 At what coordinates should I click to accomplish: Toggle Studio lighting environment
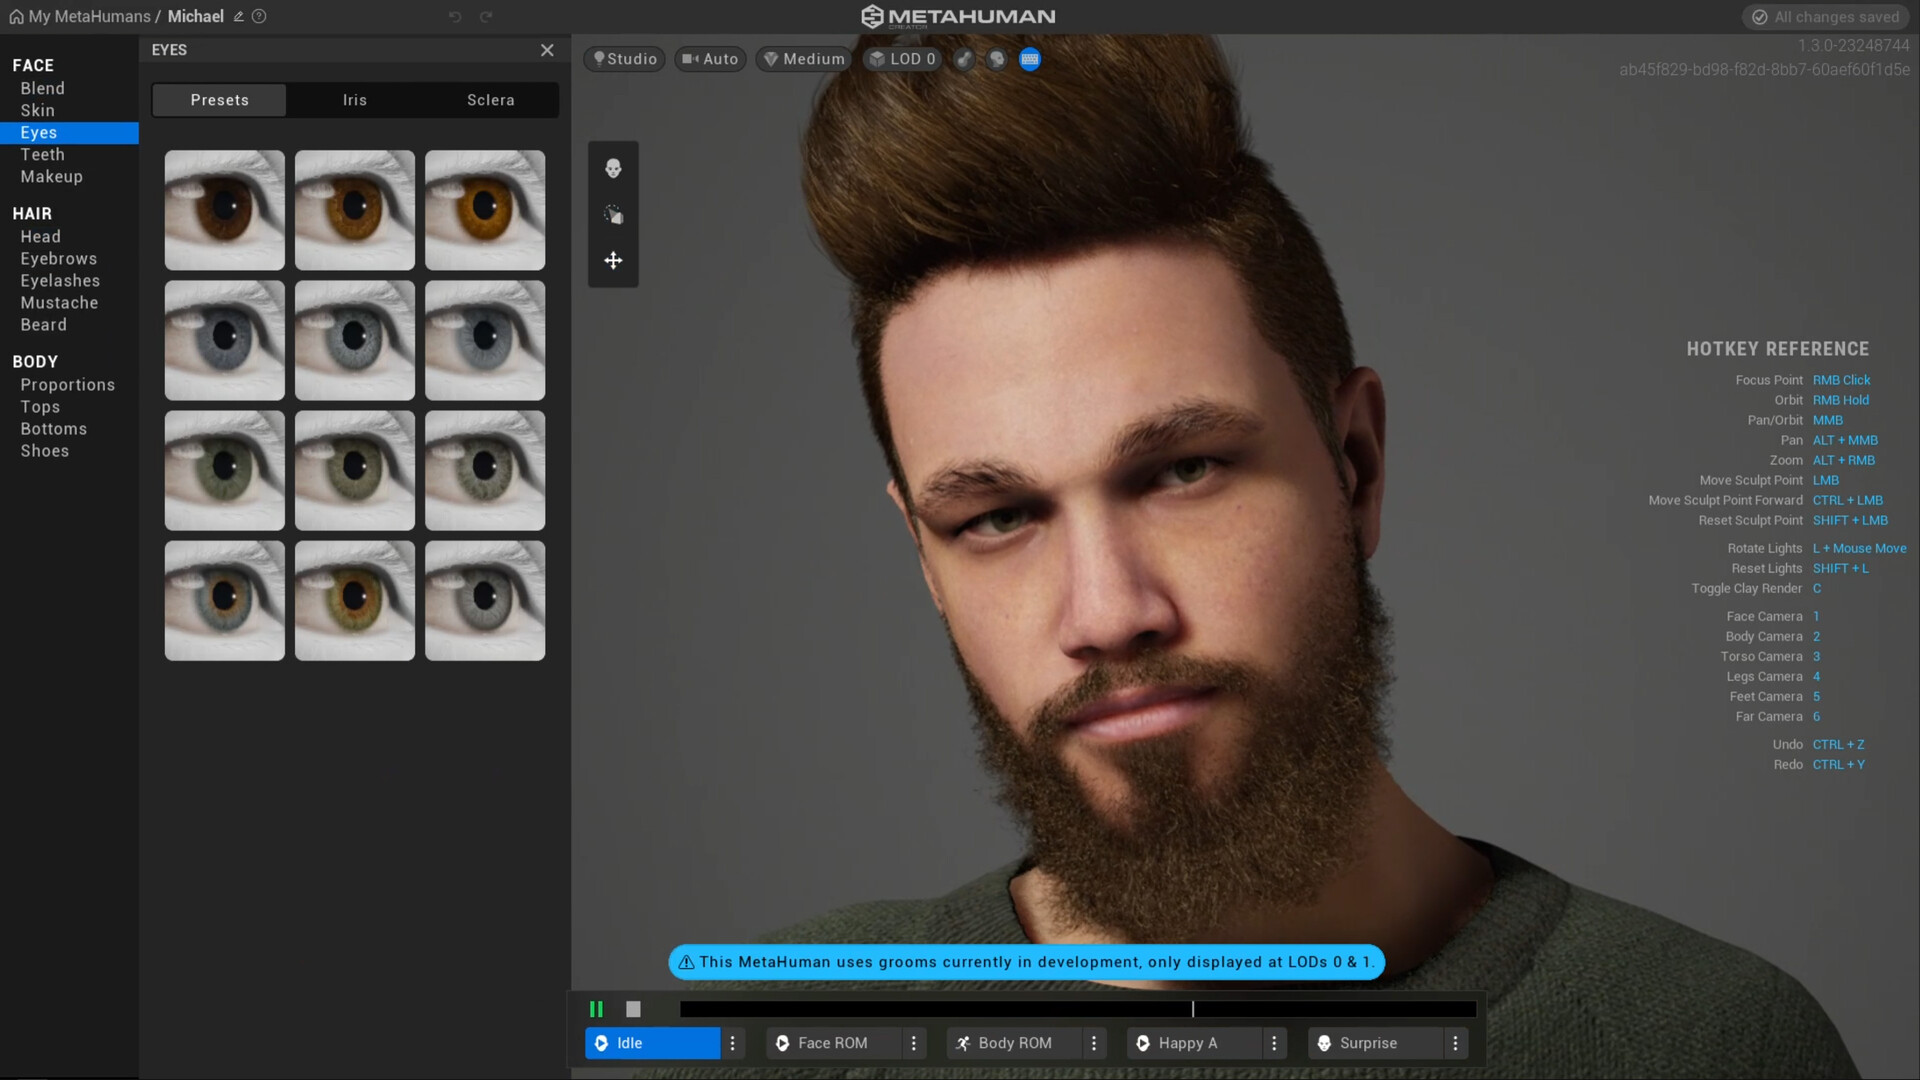tap(624, 59)
